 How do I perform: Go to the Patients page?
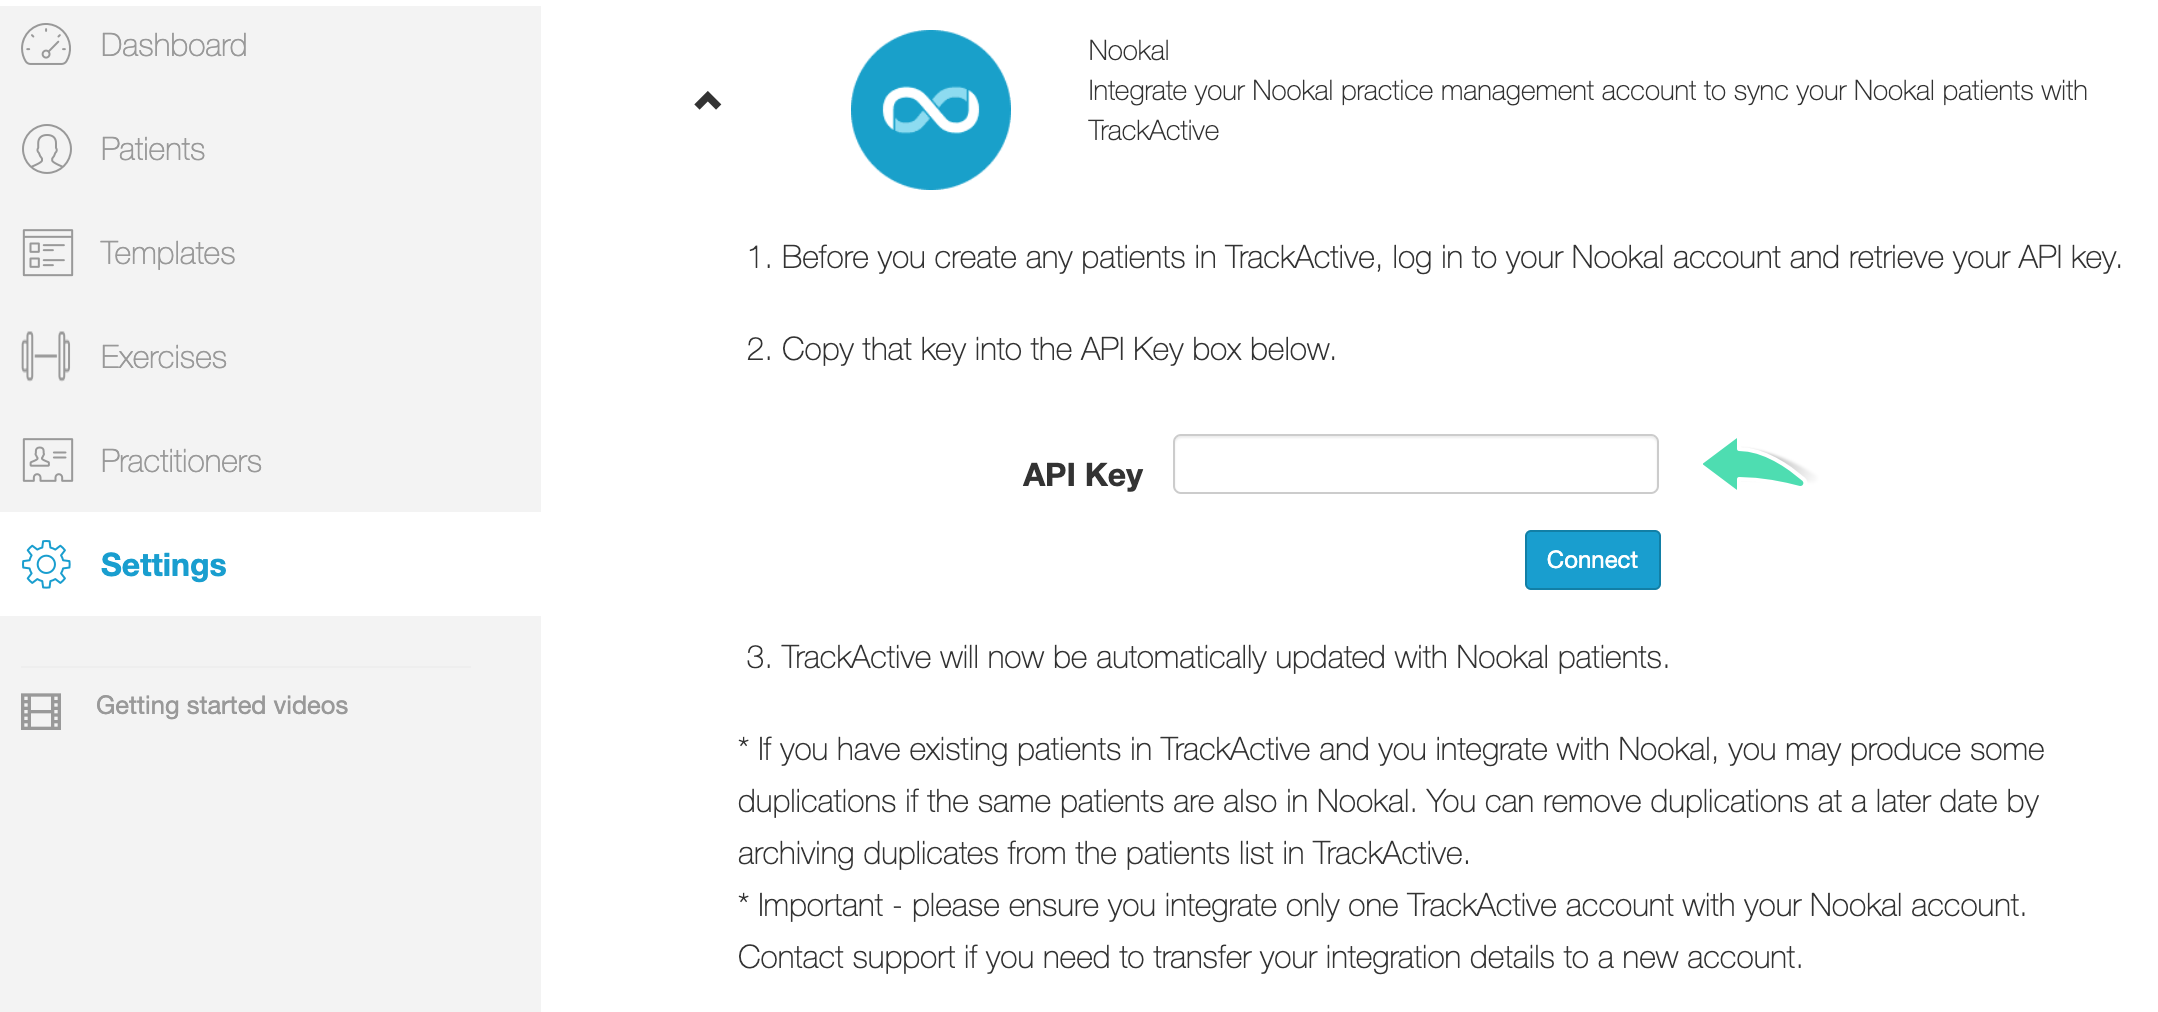pyautogui.click(x=152, y=149)
